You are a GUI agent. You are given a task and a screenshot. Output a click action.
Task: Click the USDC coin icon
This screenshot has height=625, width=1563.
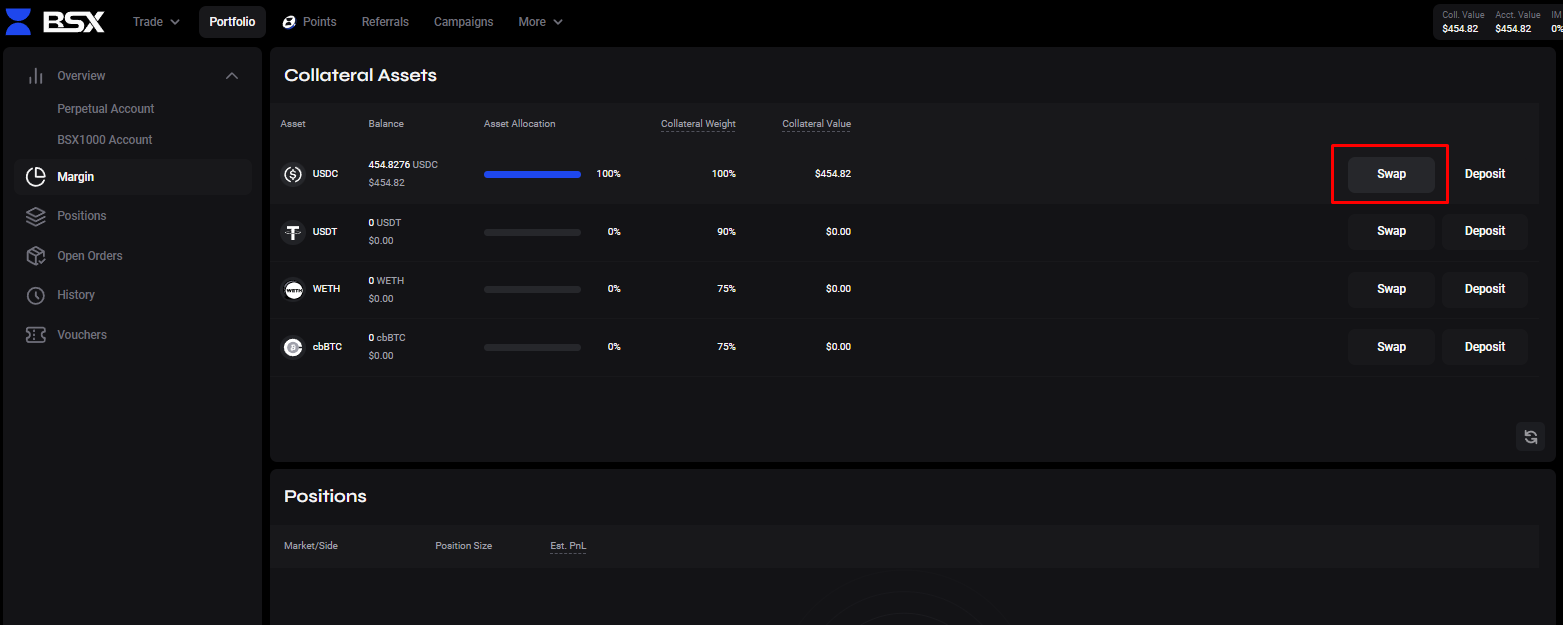(293, 174)
